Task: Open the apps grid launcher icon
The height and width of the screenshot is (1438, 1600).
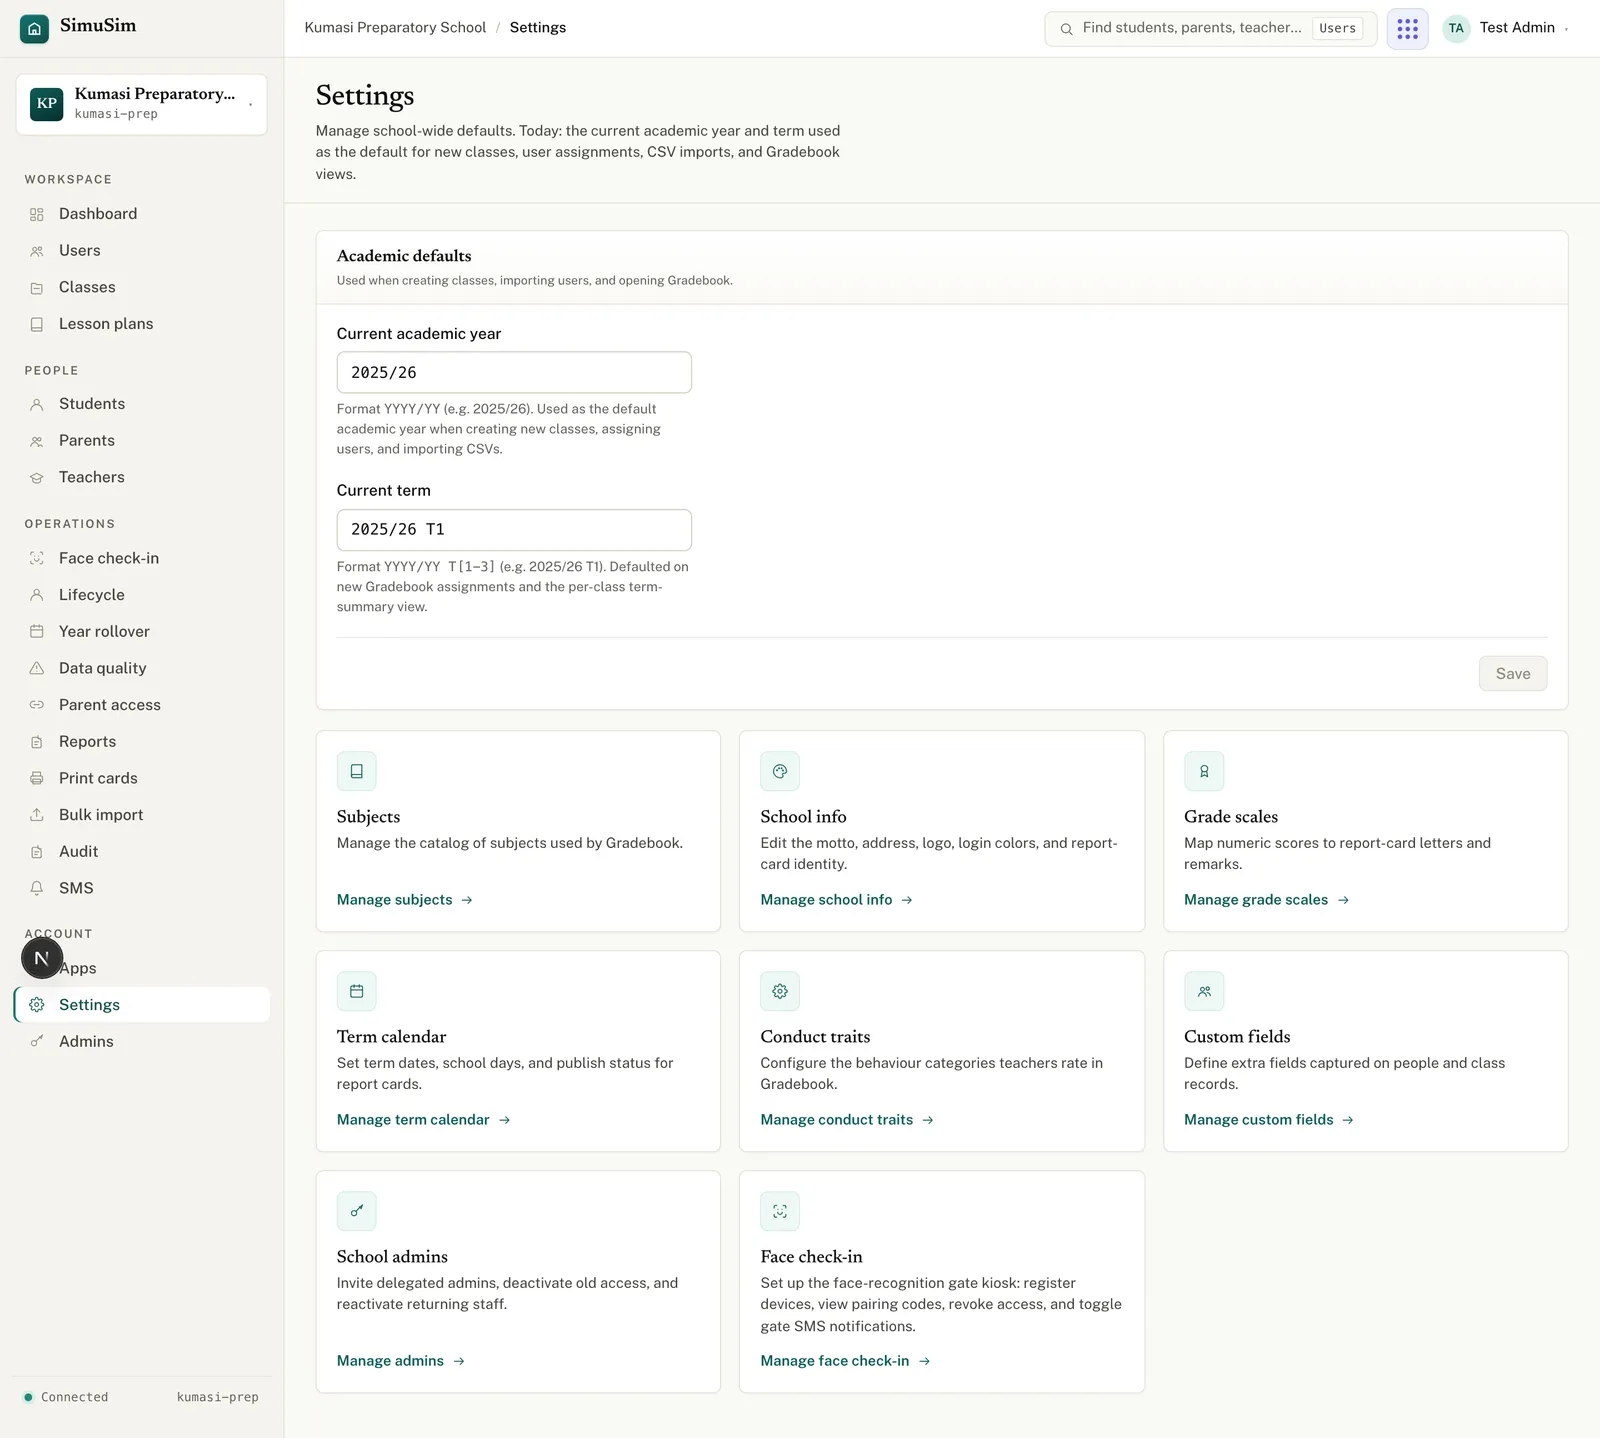Action: click(1407, 28)
